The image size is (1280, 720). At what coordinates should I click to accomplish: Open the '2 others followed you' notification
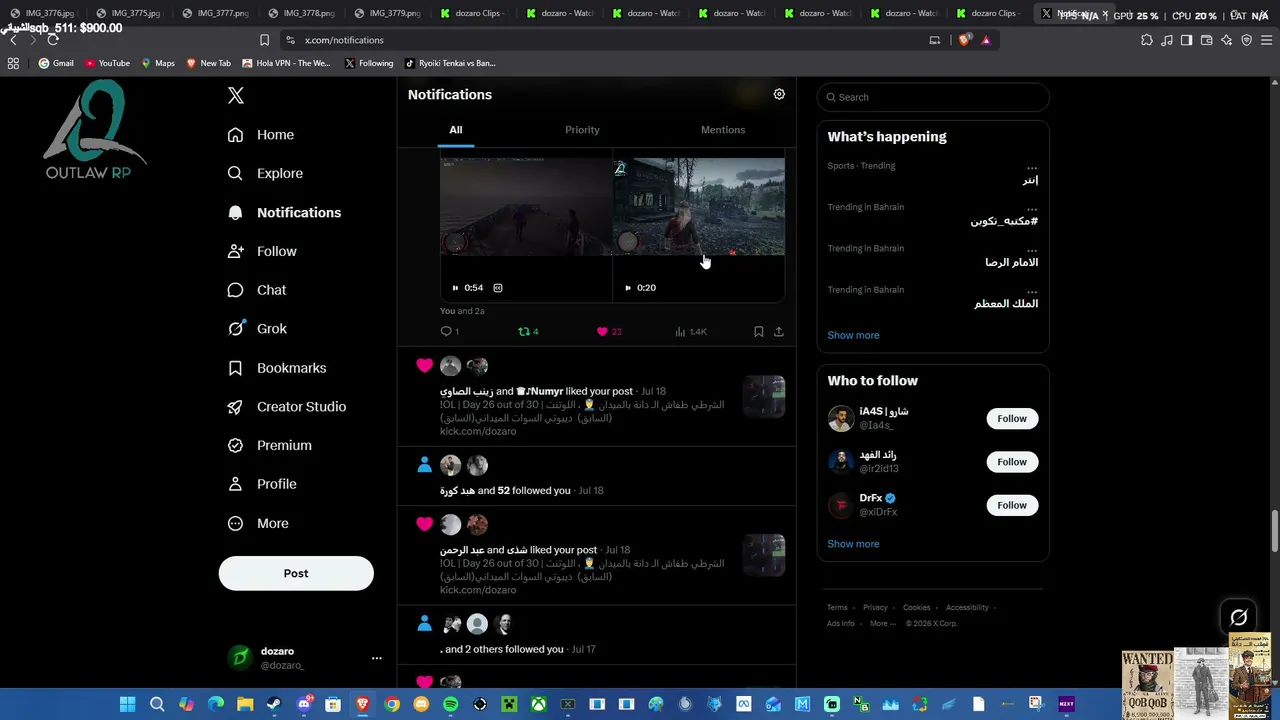click(597, 637)
